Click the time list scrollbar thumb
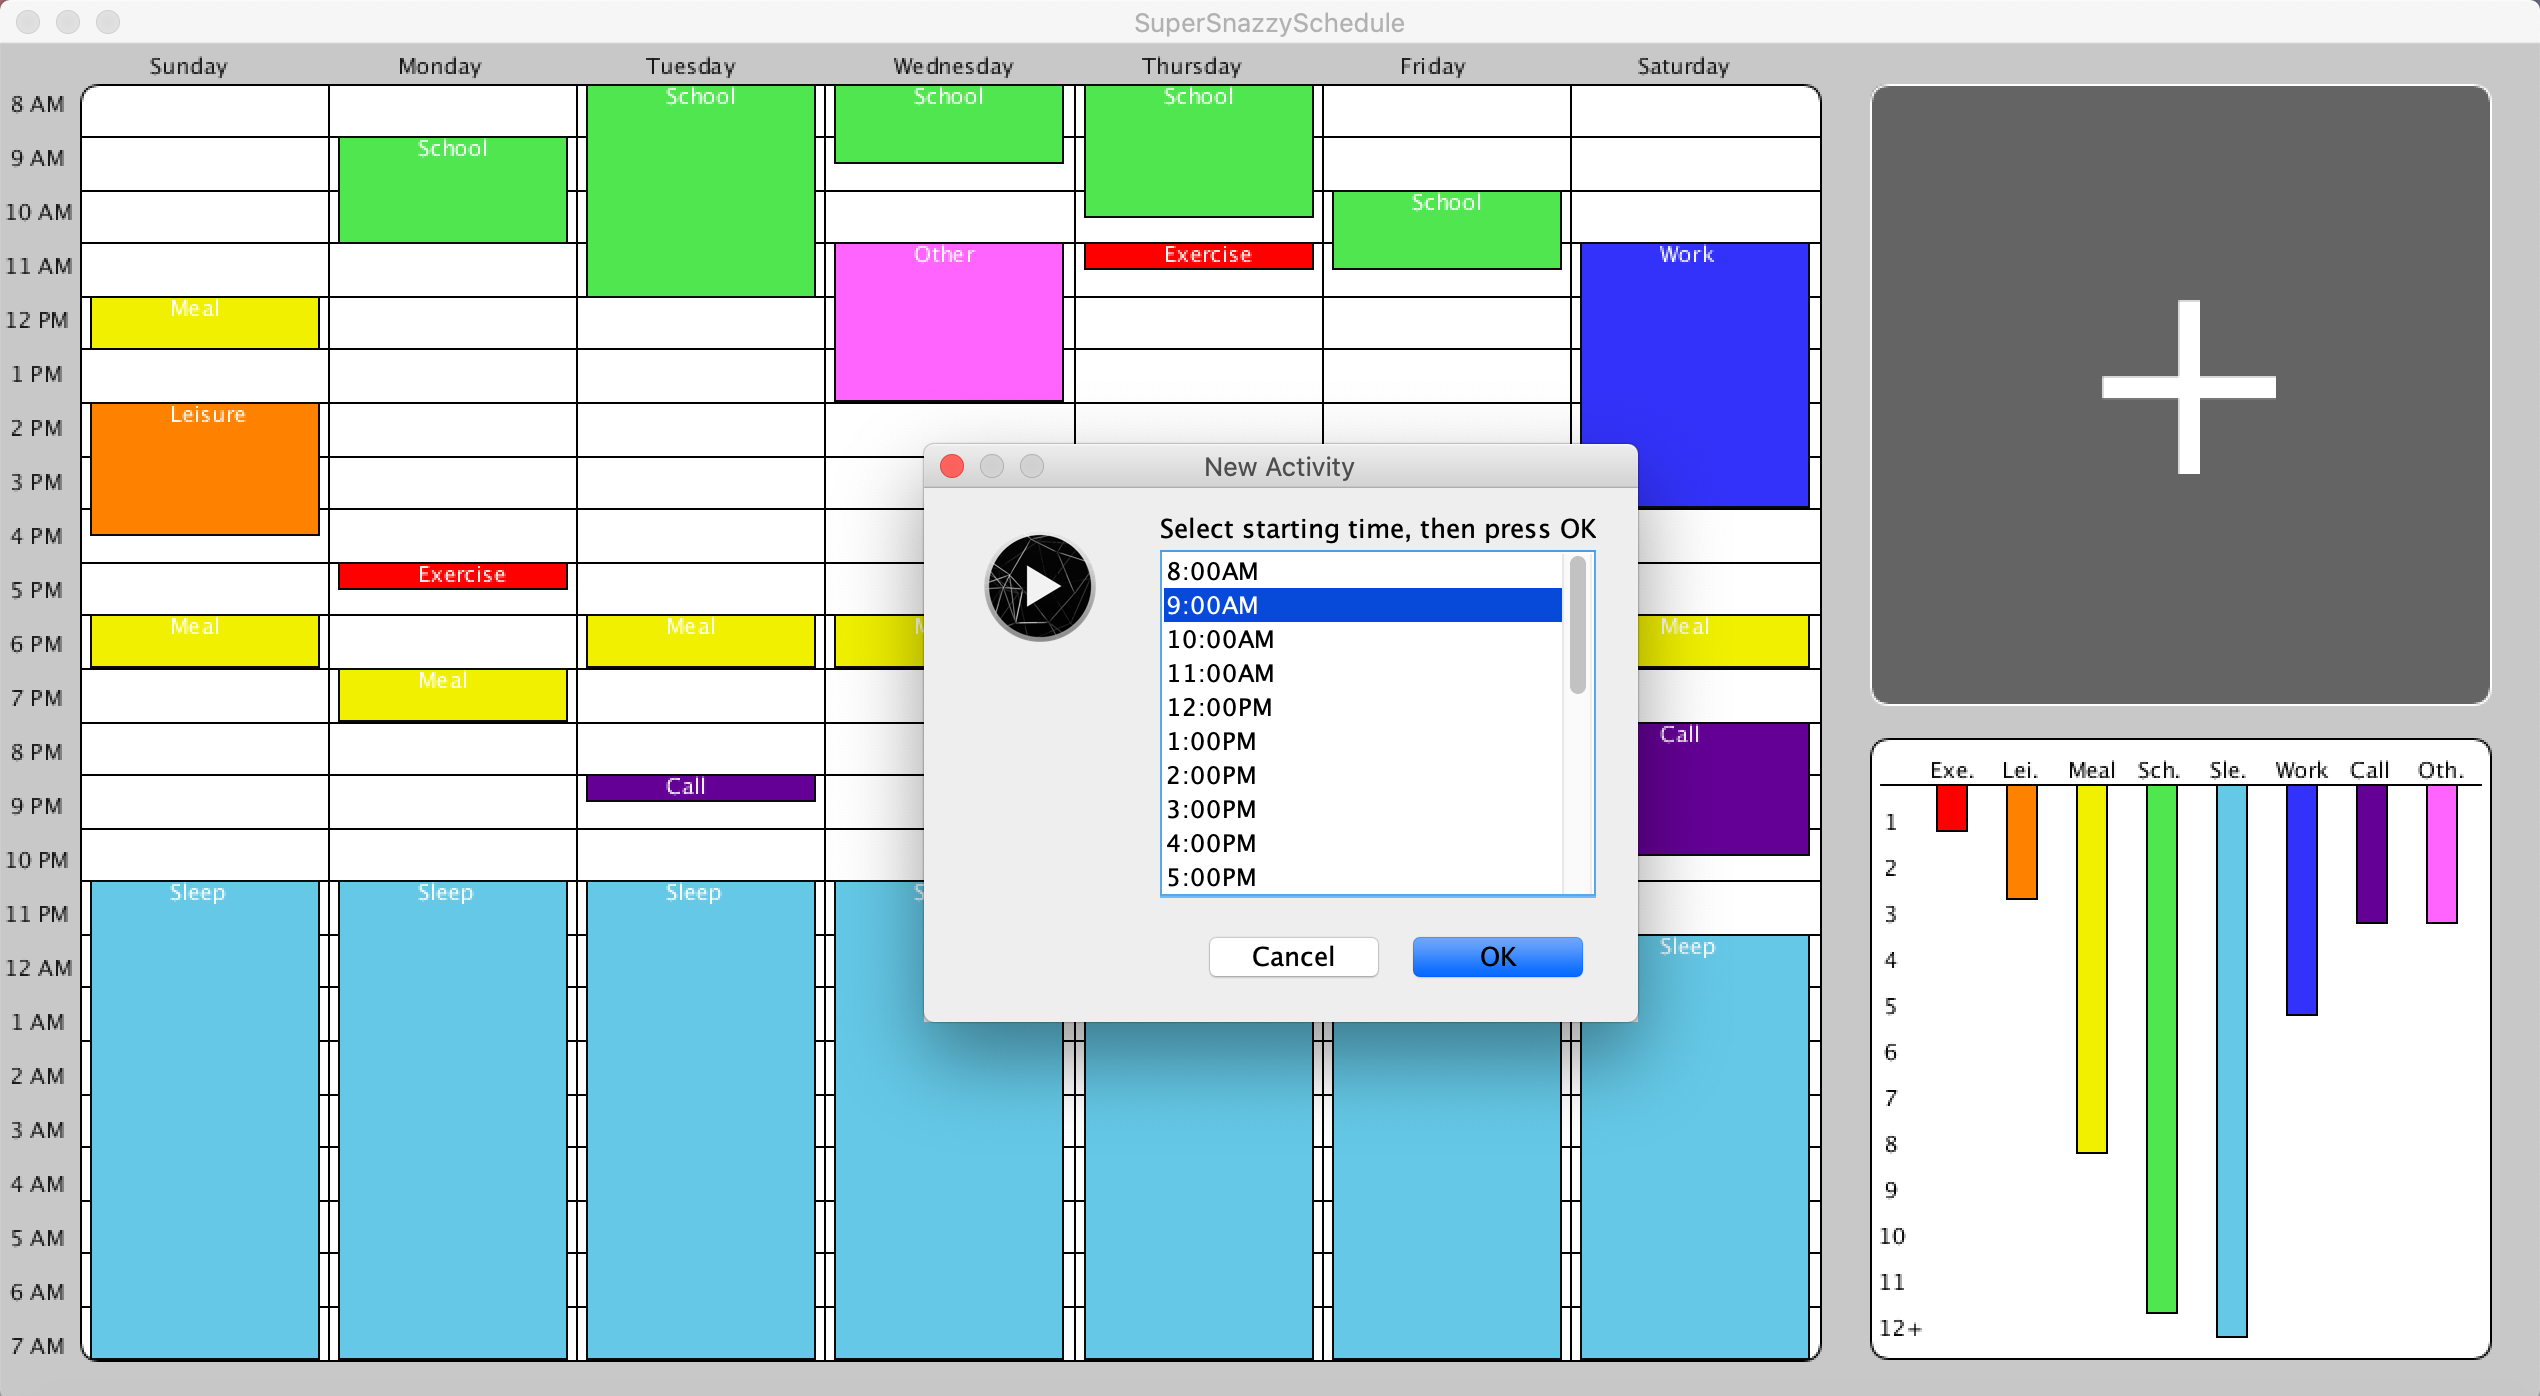This screenshot has width=2540, height=1396. point(1577,625)
